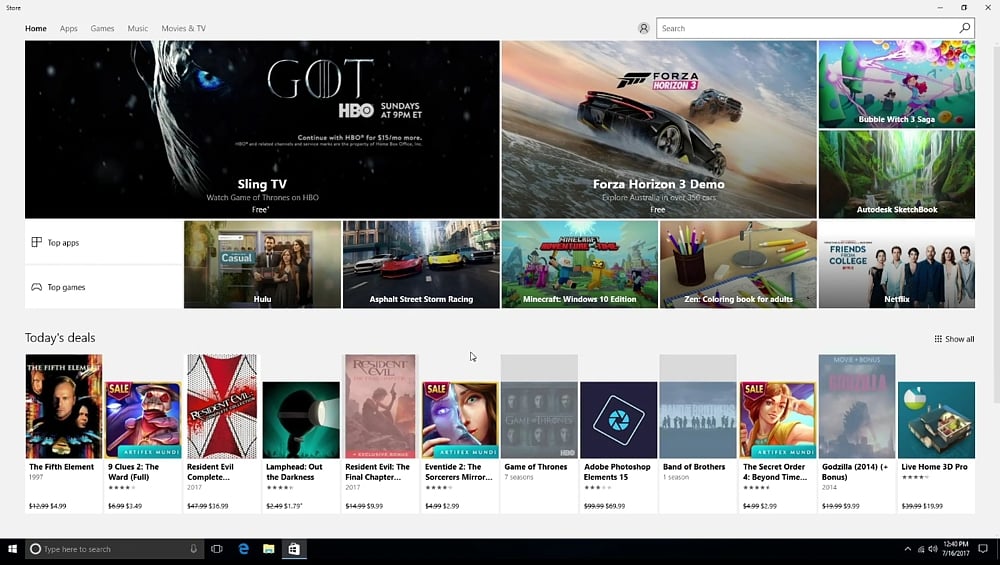Open the Forza Horizon 3 Demo banner
Image resolution: width=1000 pixels, height=565 pixels.
pos(659,129)
